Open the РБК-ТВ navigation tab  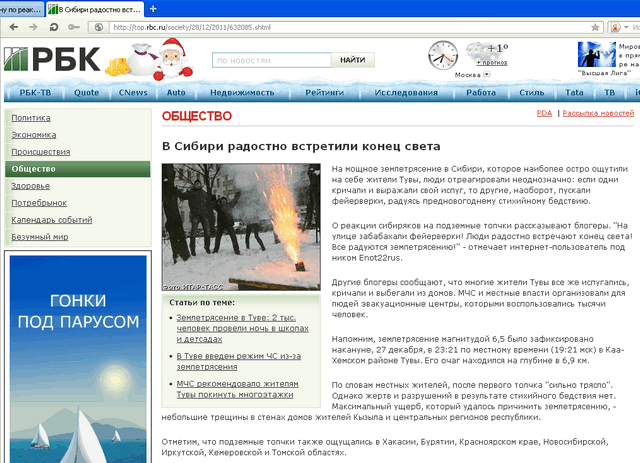pyautogui.click(x=36, y=93)
